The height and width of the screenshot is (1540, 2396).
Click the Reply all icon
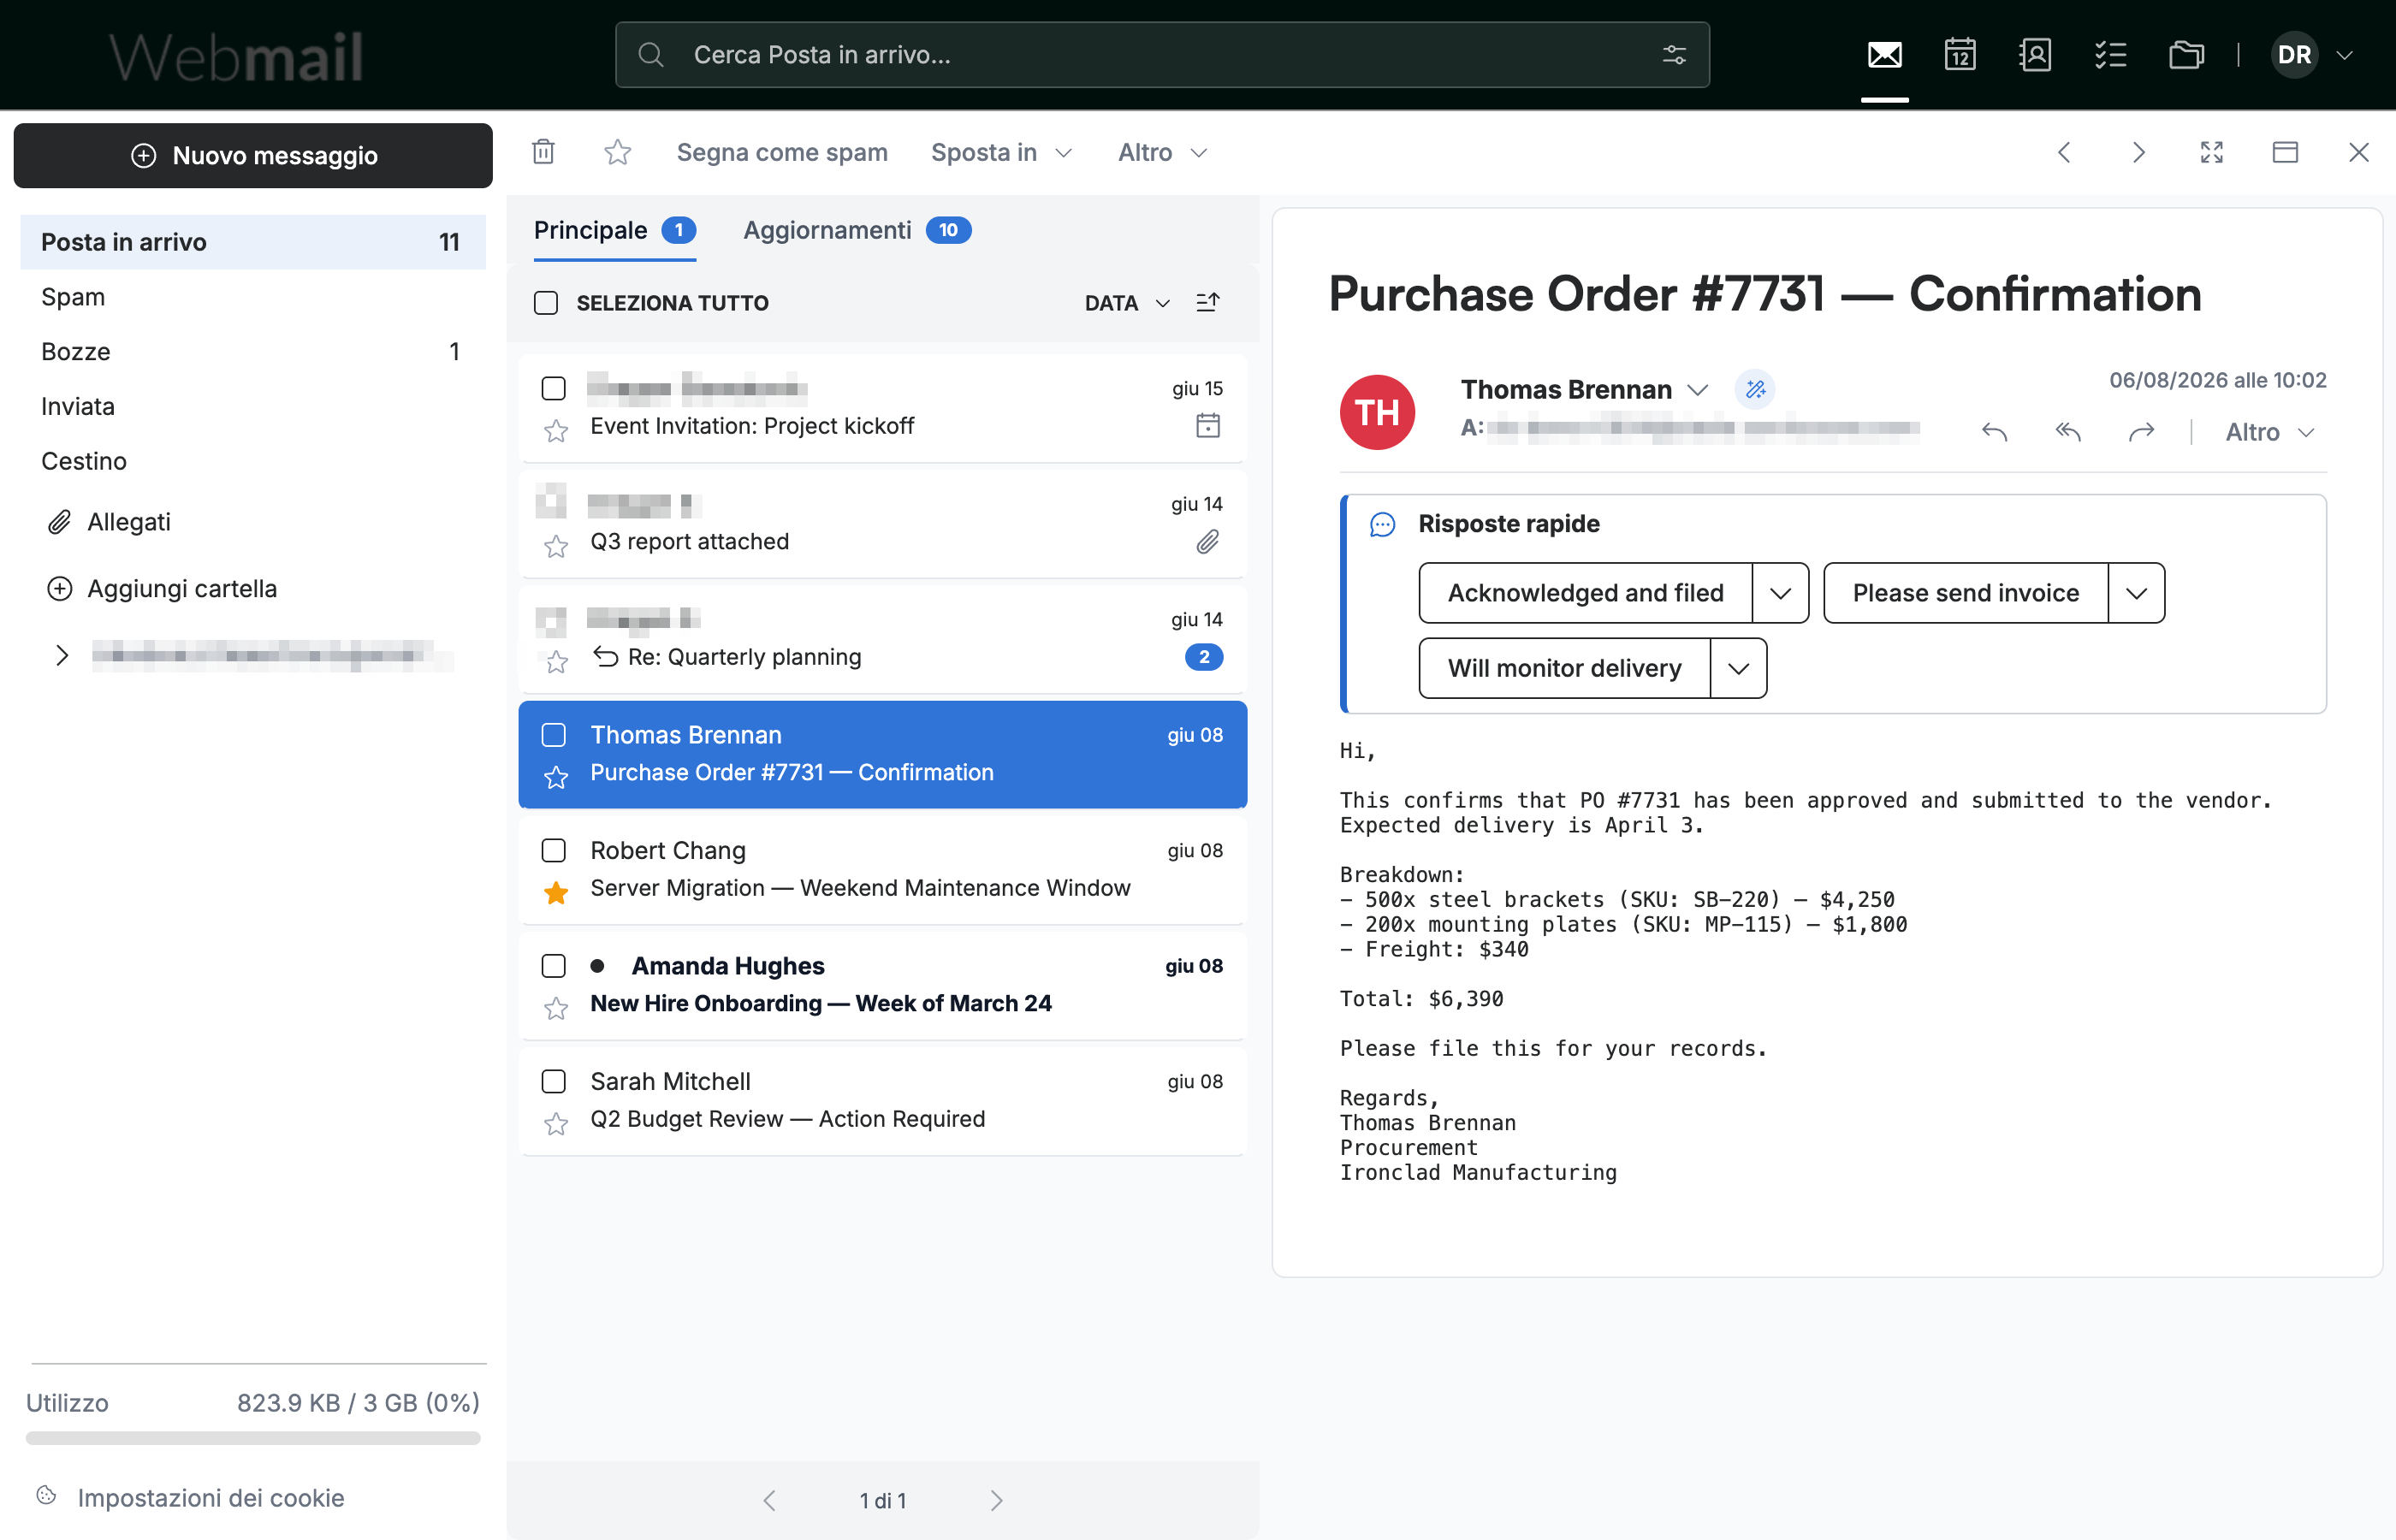[2067, 432]
